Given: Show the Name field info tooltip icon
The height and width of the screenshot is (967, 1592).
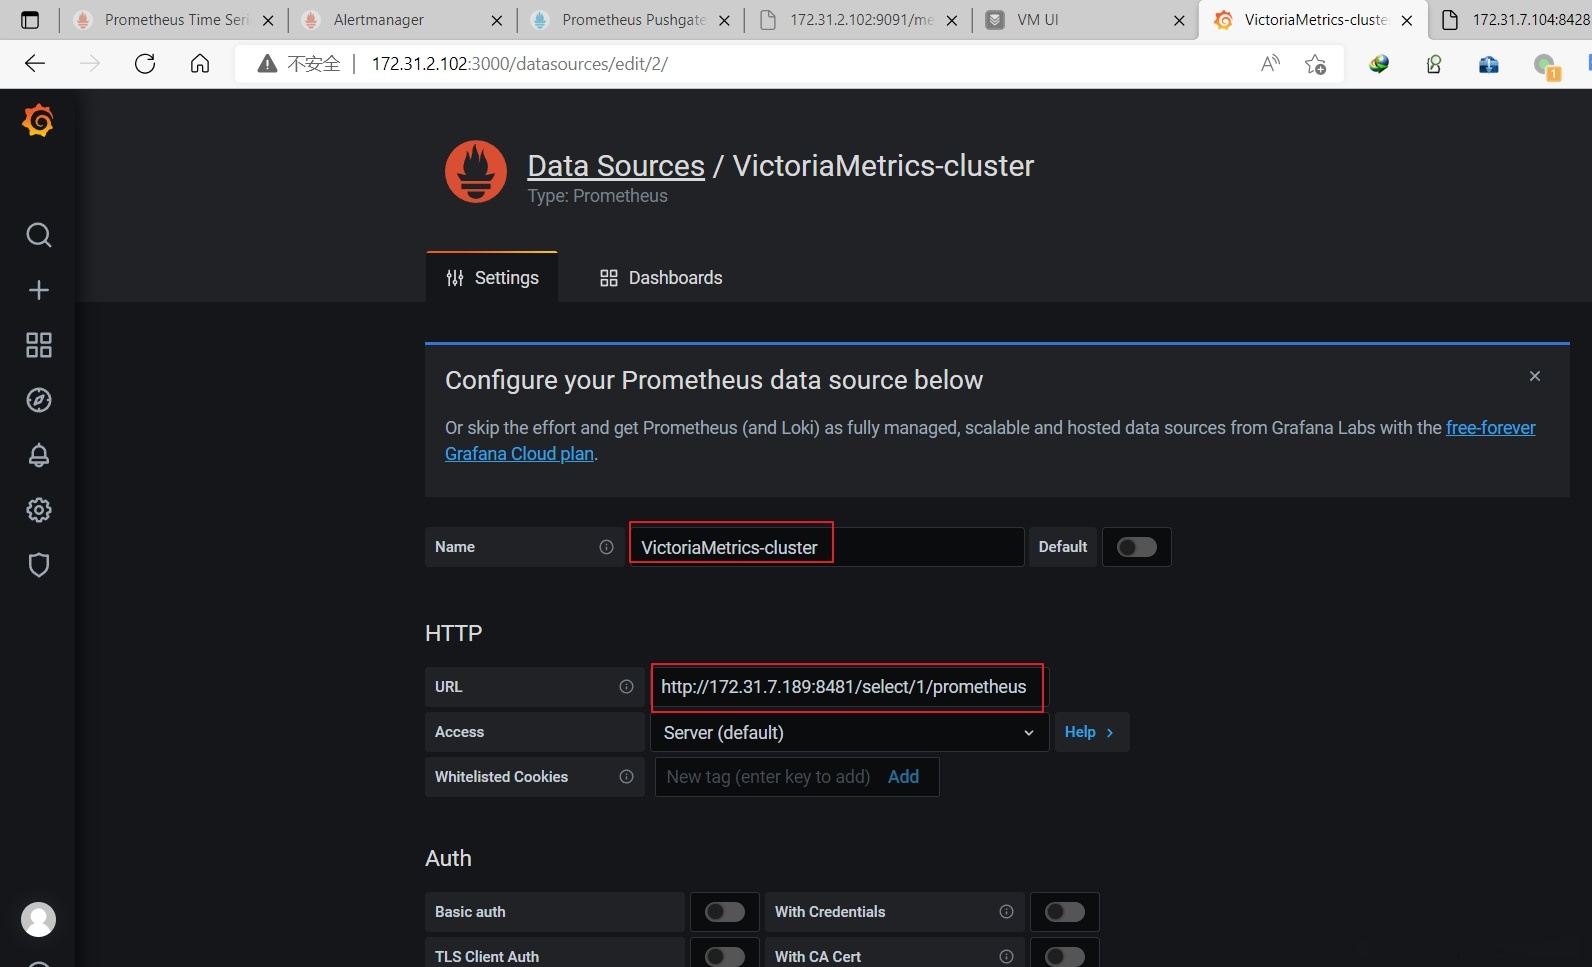Looking at the screenshot, I should (x=606, y=547).
